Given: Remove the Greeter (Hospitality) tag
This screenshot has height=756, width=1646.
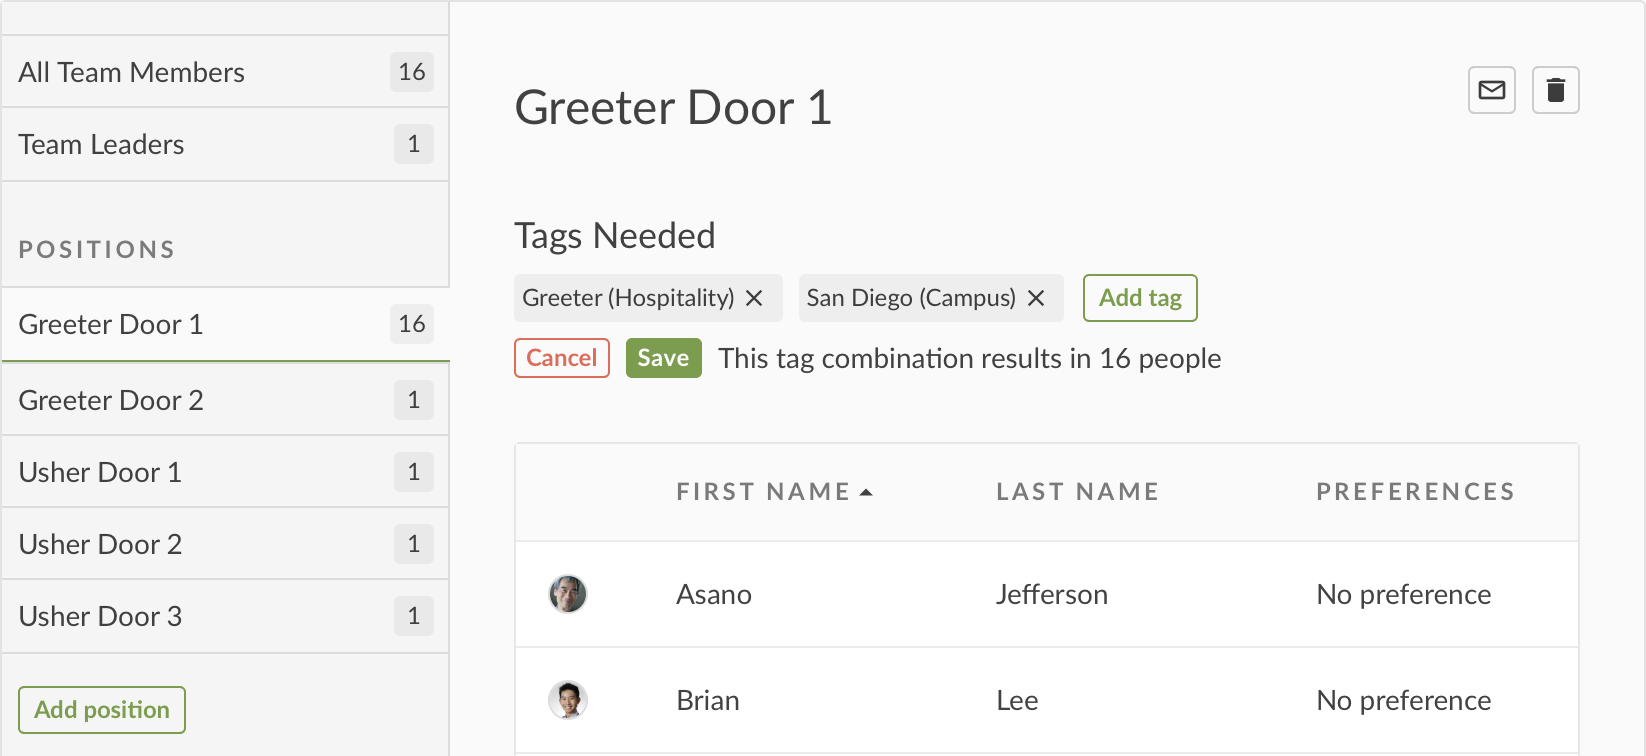Looking at the screenshot, I should click(x=755, y=298).
